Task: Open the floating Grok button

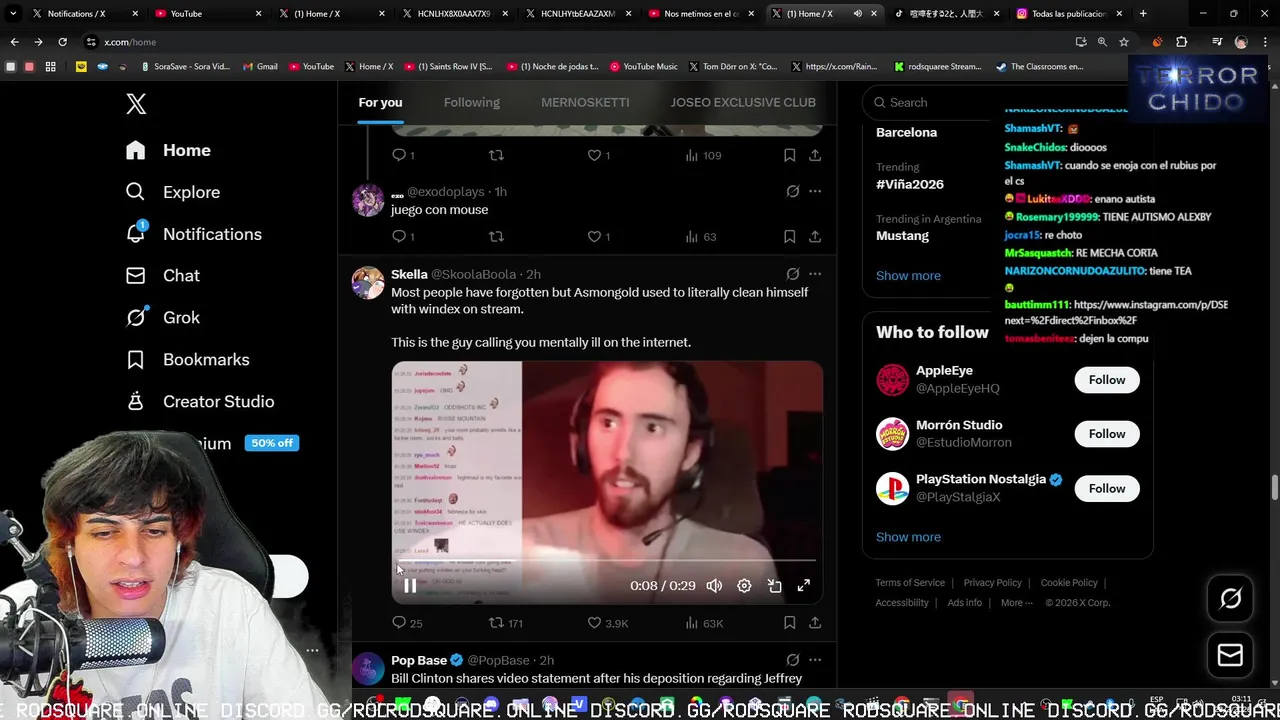Action: (1230, 598)
